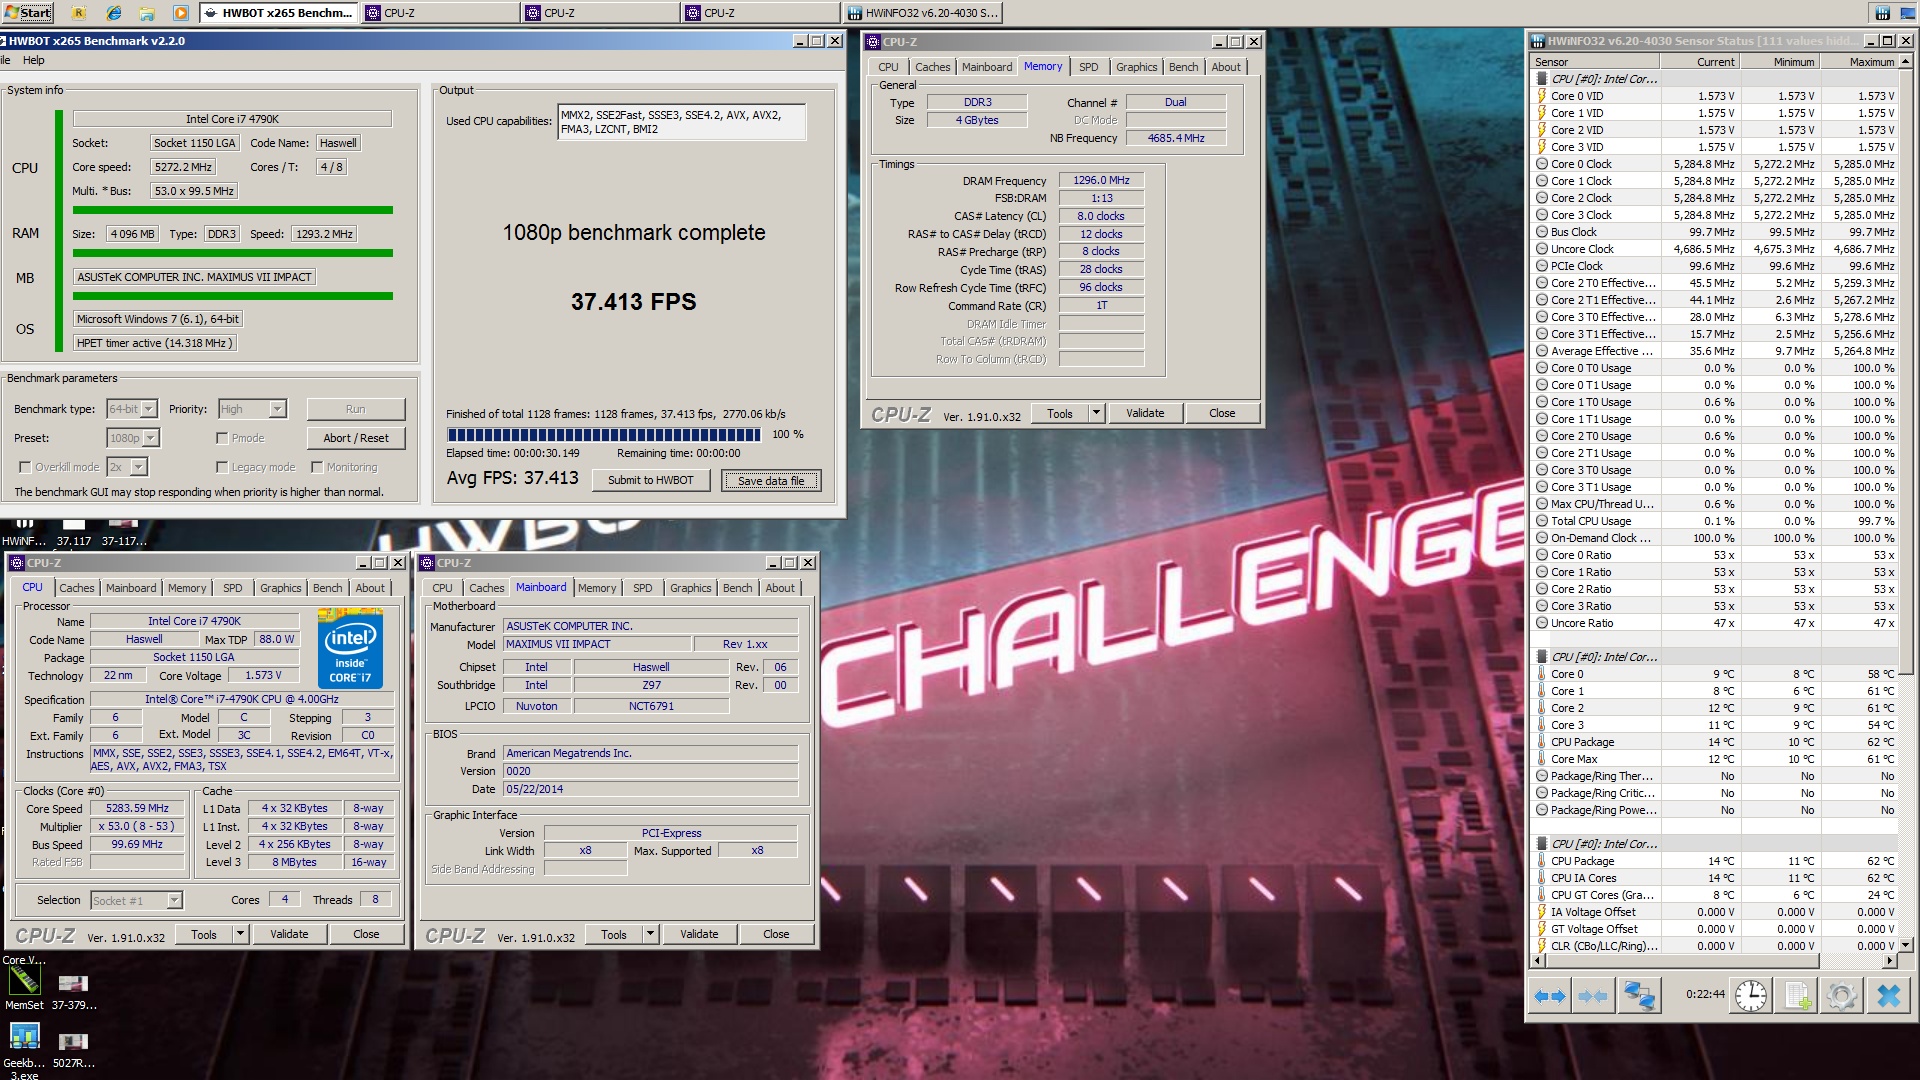Switch to Caches tab in bottom-left CPU-Z
Image resolution: width=1920 pixels, height=1080 pixels.
click(x=76, y=588)
